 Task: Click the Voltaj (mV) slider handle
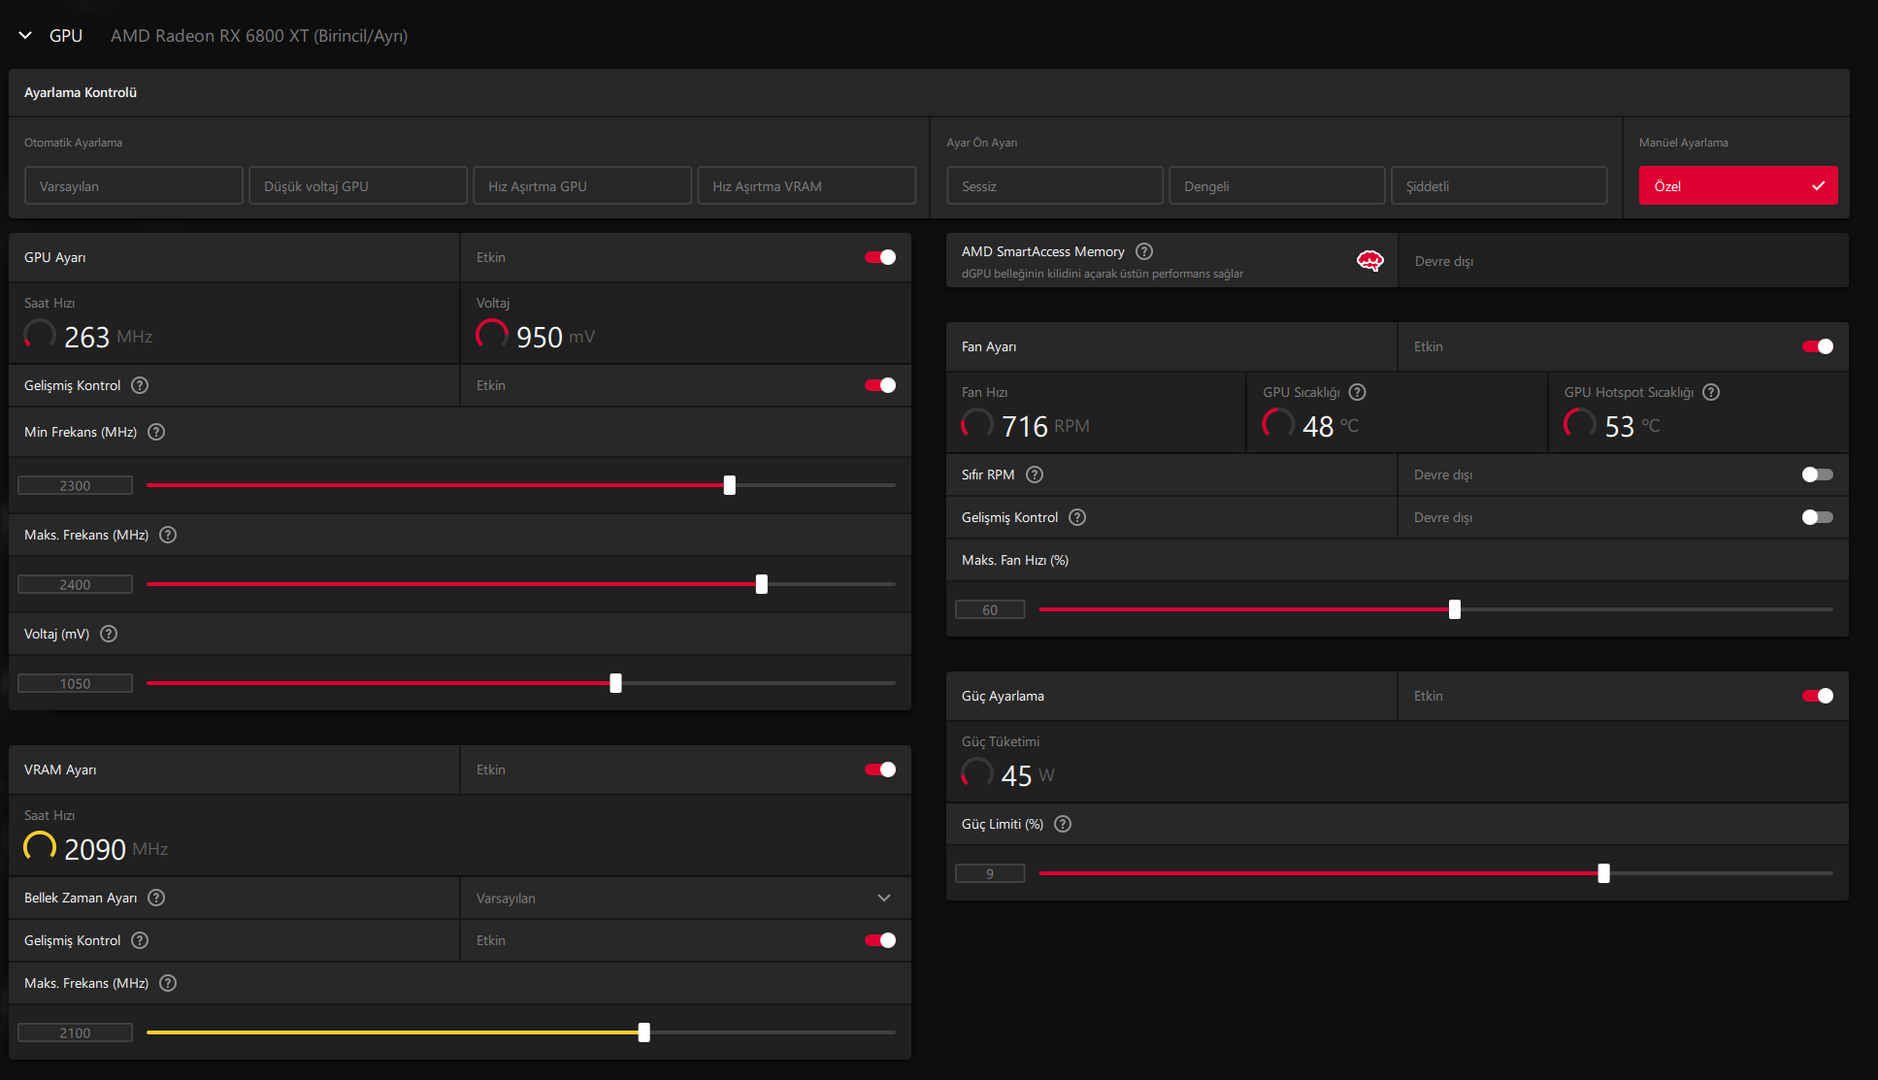[616, 683]
